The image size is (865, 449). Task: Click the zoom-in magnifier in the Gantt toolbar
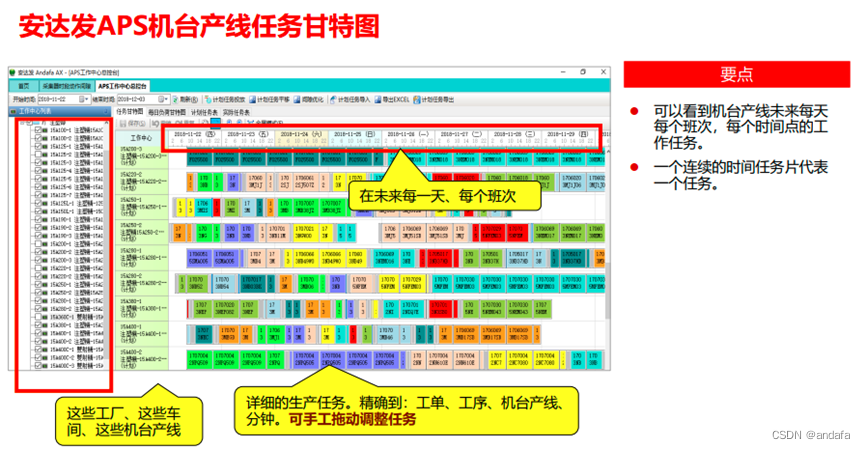point(229,122)
